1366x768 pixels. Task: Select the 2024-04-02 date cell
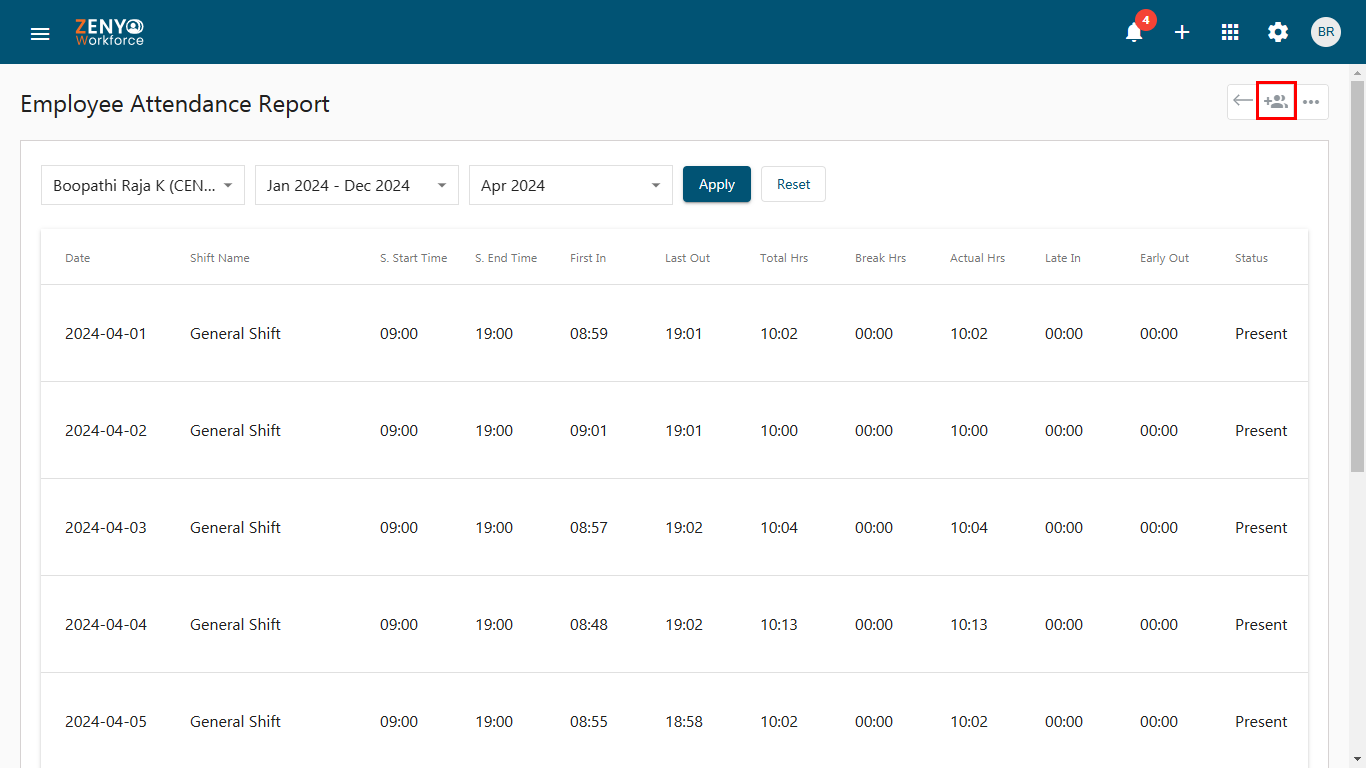click(106, 431)
